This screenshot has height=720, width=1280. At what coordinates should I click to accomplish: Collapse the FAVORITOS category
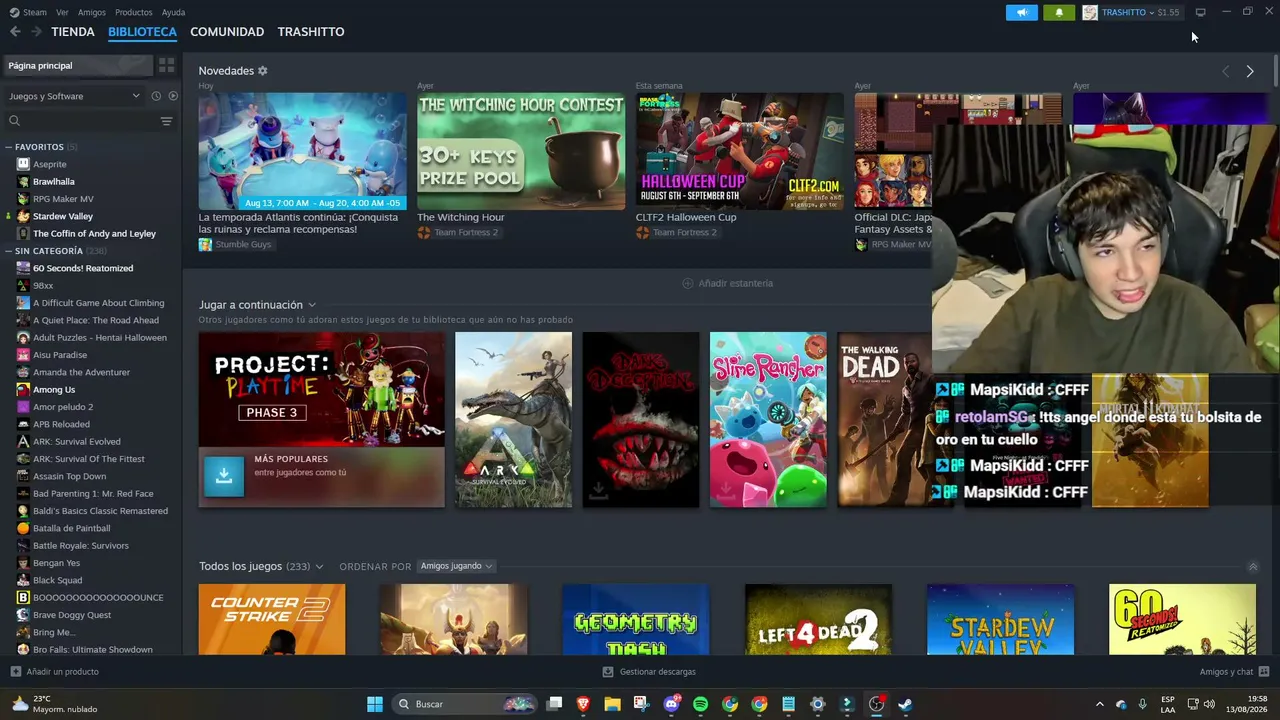(9, 147)
